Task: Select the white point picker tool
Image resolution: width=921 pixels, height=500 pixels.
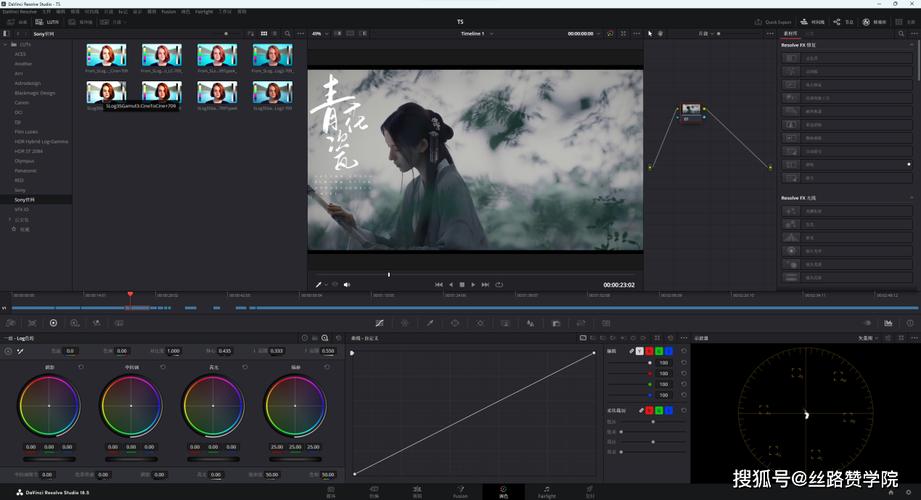Action: pyautogui.click(x=21, y=351)
